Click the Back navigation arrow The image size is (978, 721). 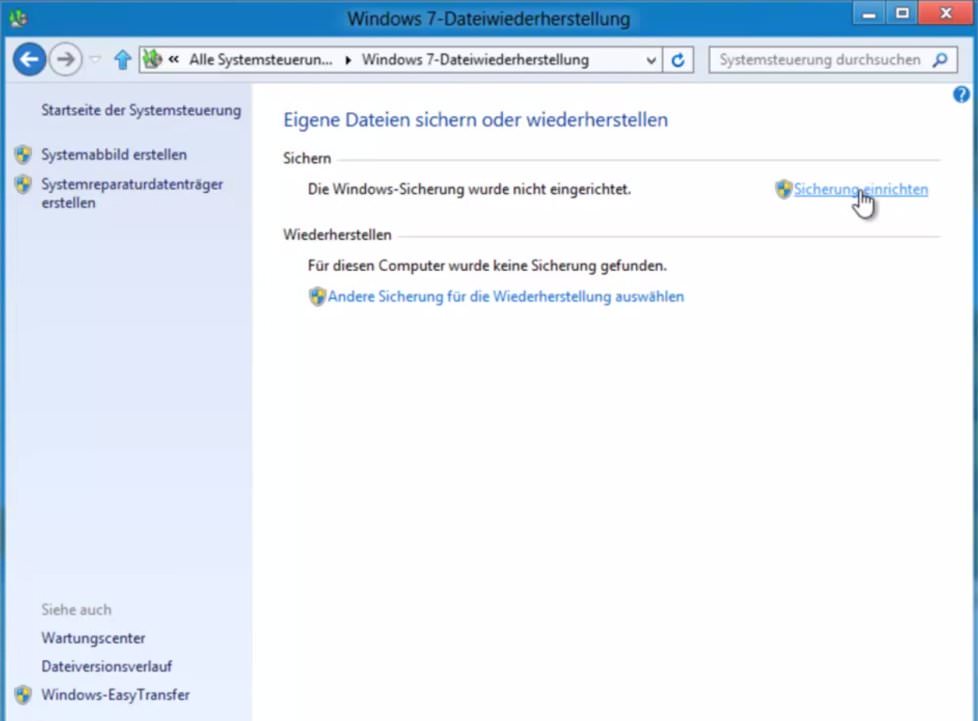pos(29,59)
